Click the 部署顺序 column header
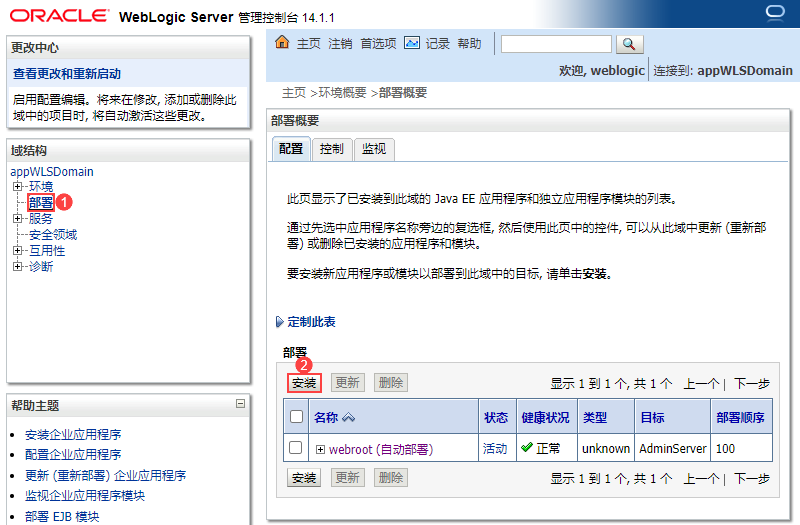Viewport: 800px width, 525px height. point(740,417)
